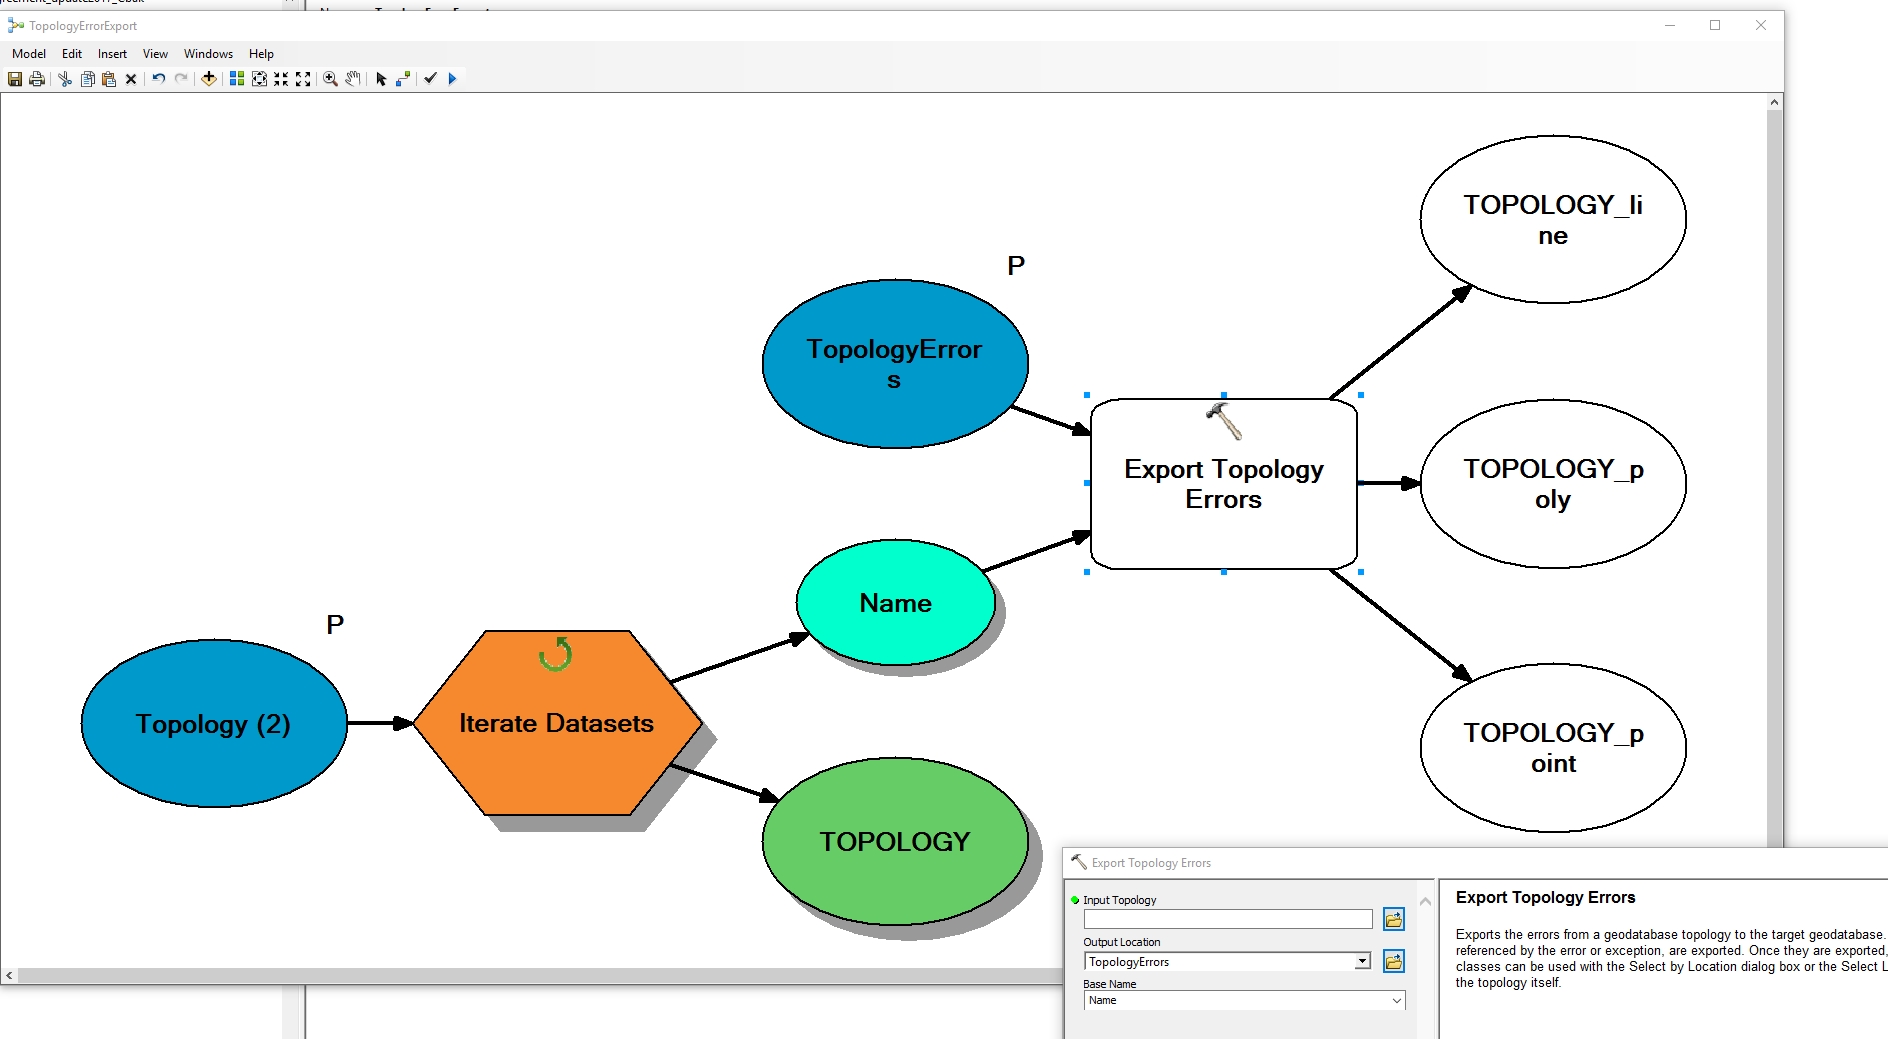Browse for the Input Topology dataset
Screen dimensions: 1888x1039
tap(1393, 919)
